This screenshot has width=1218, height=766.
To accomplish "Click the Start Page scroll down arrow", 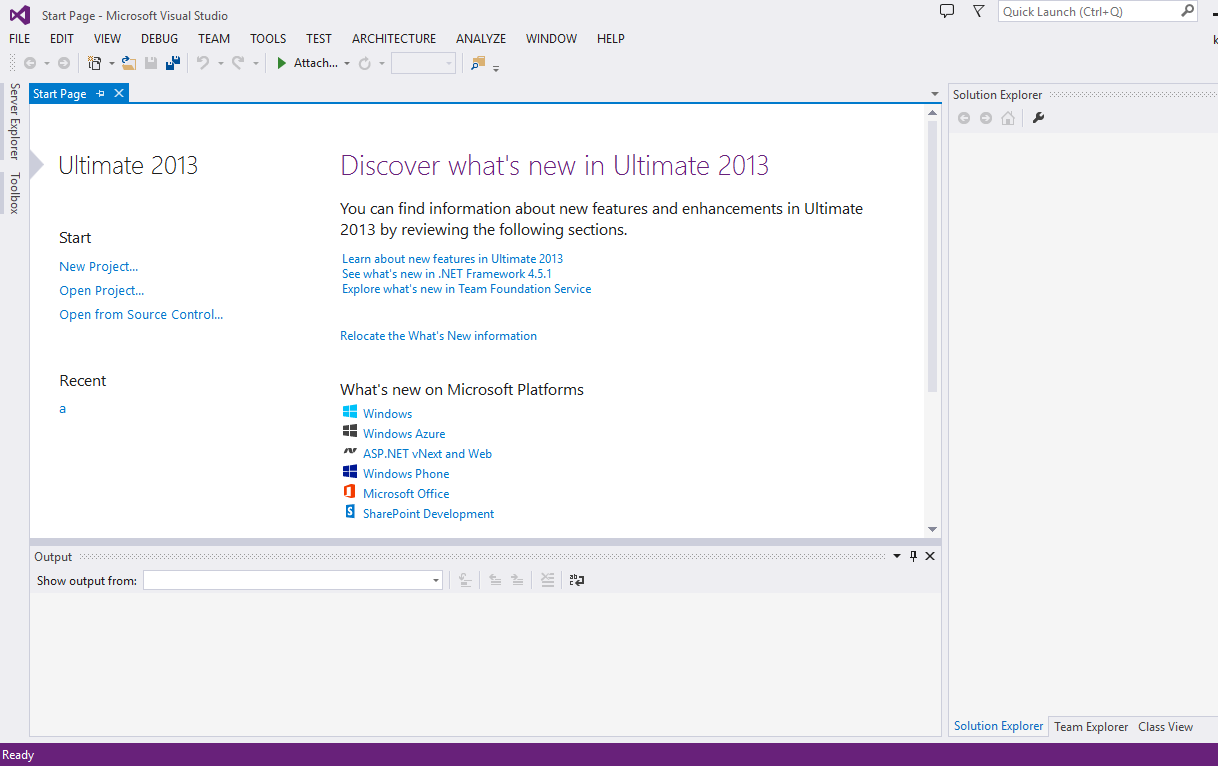I will click(933, 529).
